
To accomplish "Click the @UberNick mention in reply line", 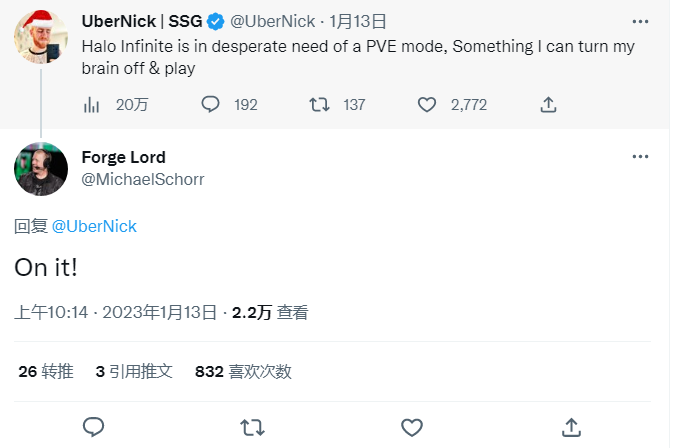I will (94, 226).
